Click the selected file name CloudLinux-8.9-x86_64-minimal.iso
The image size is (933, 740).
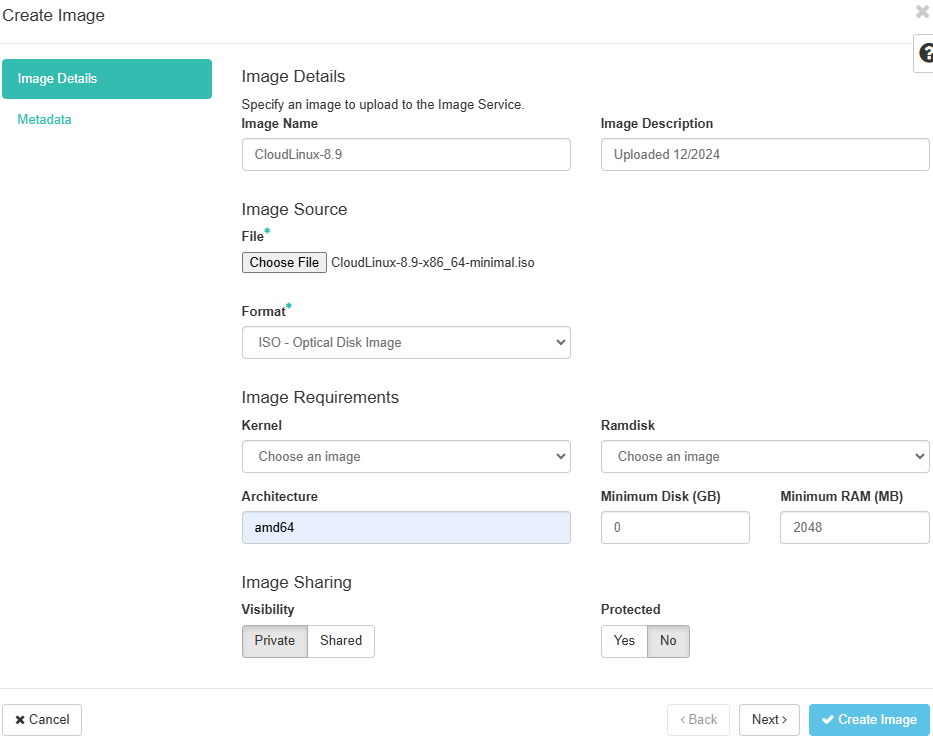tap(433, 263)
